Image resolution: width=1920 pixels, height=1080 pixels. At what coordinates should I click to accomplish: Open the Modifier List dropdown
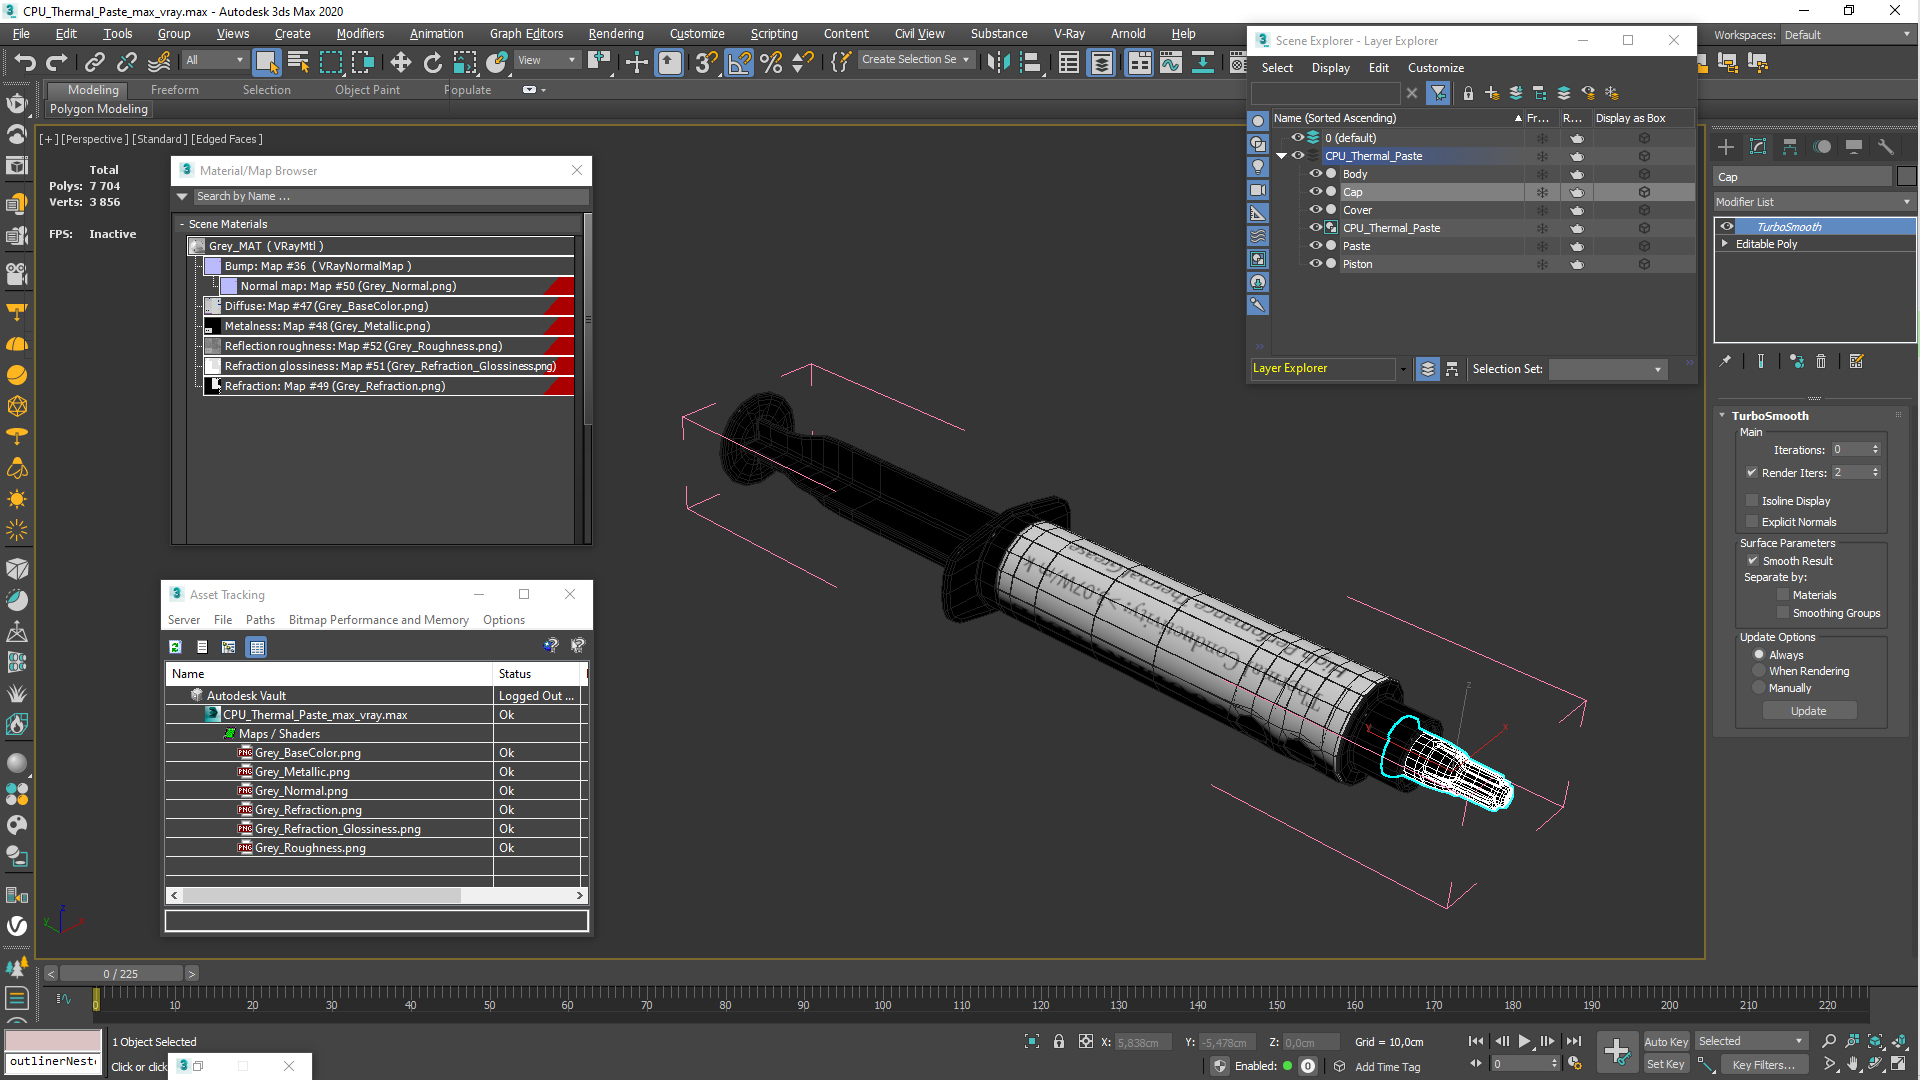point(1814,202)
